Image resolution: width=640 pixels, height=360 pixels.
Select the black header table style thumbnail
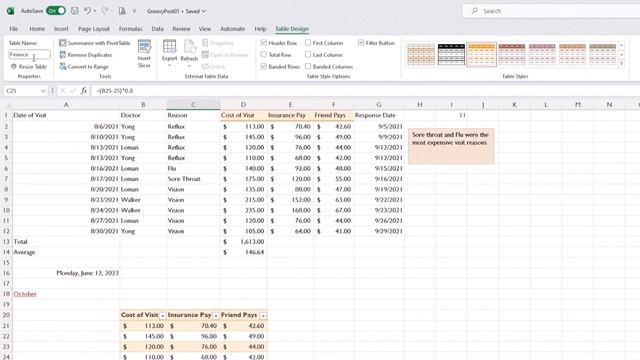[x=451, y=54]
